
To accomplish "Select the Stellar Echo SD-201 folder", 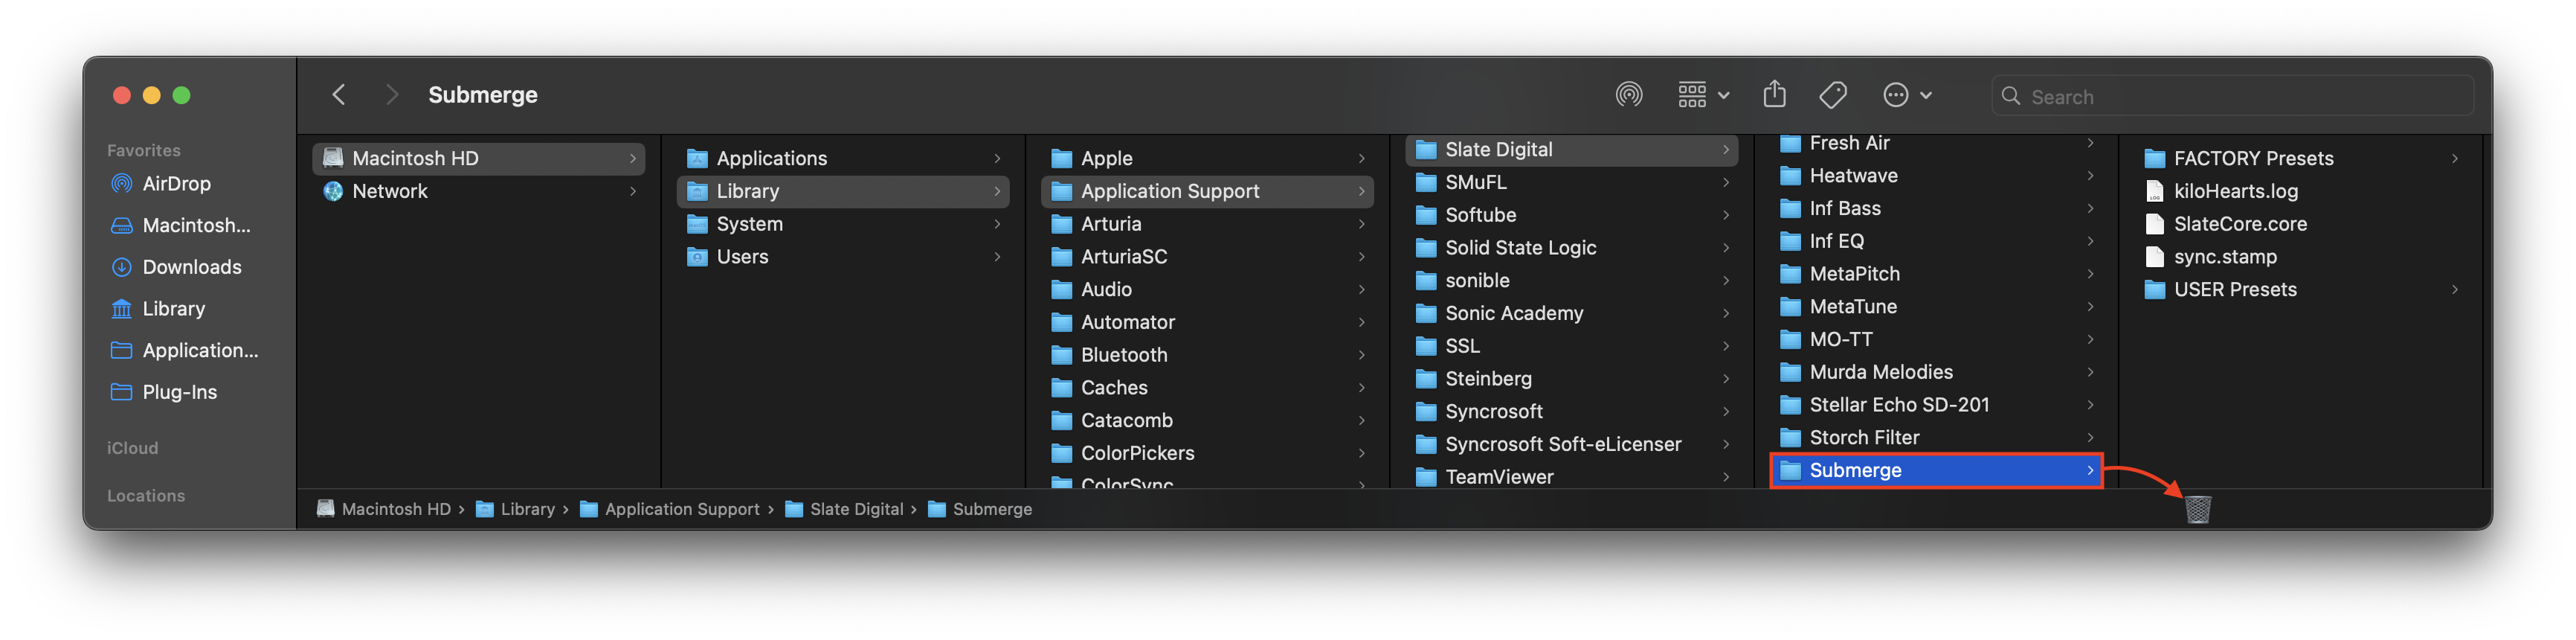I will tap(1936, 405).
